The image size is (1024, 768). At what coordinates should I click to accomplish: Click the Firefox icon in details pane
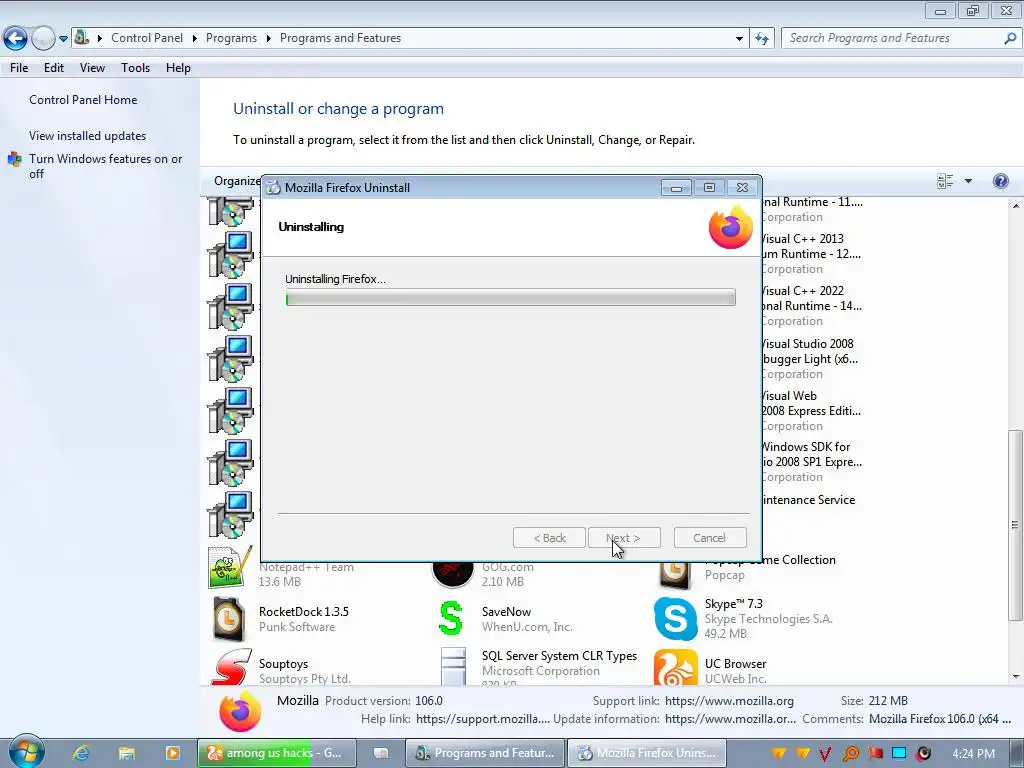pyautogui.click(x=240, y=712)
